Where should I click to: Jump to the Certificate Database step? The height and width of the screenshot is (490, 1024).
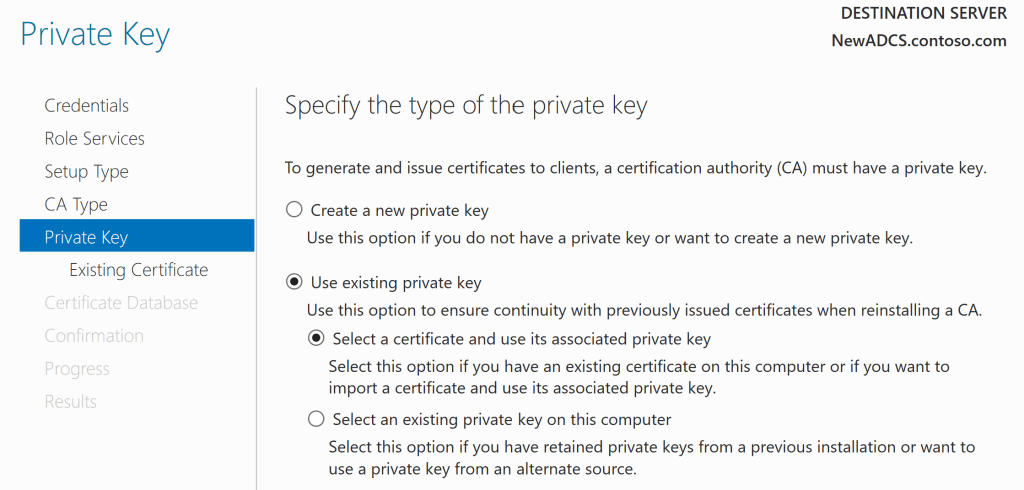tap(121, 303)
